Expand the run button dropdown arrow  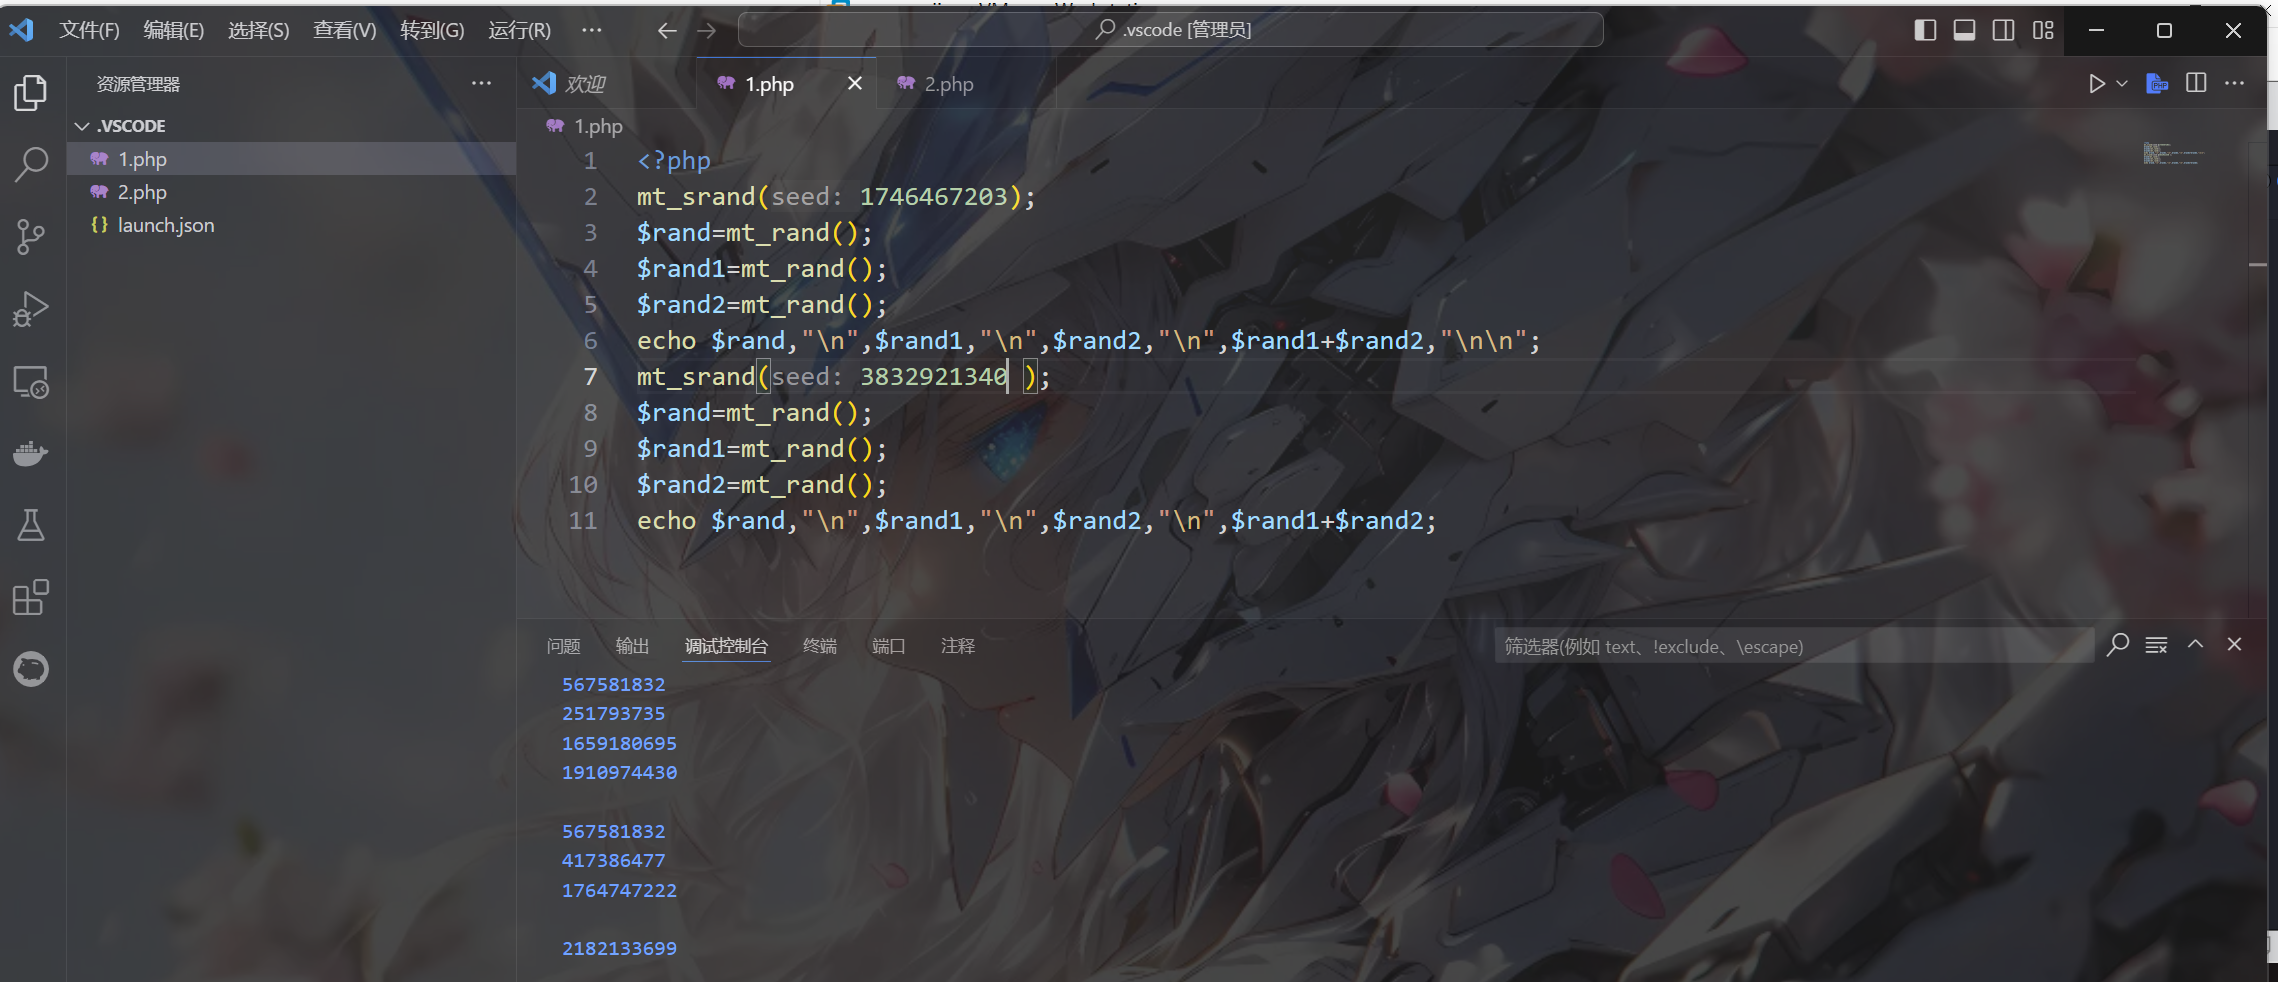tap(2122, 84)
